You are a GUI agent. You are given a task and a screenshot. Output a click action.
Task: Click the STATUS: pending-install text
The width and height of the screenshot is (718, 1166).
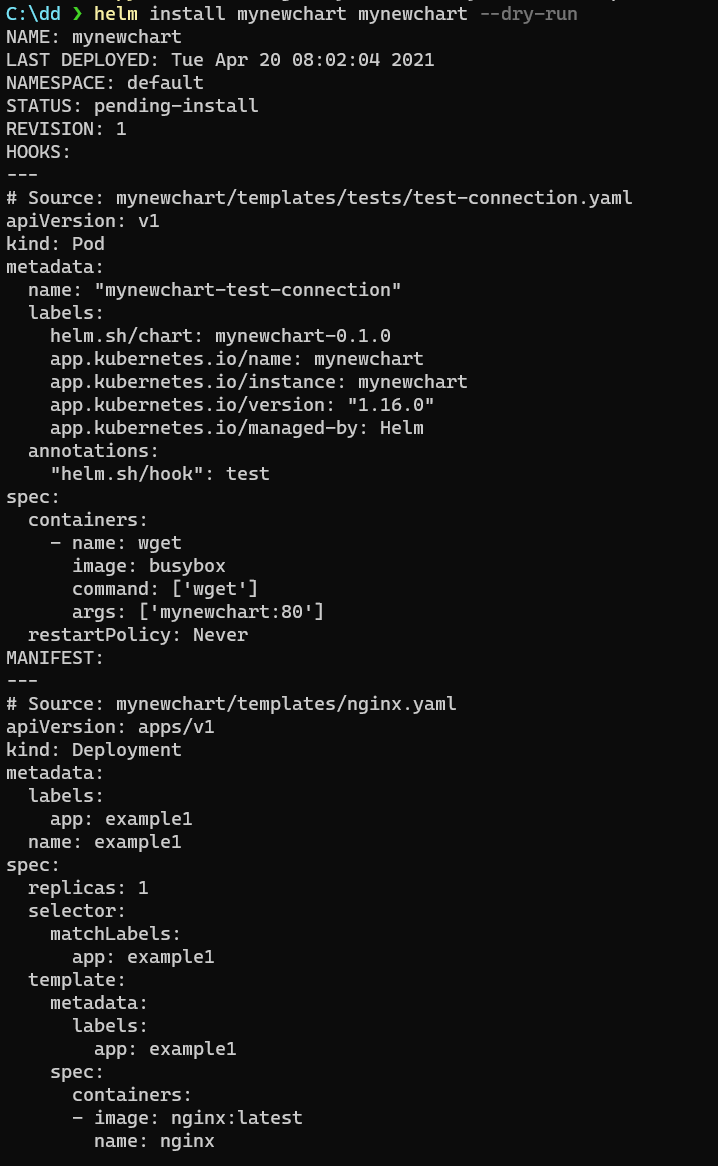(x=132, y=106)
